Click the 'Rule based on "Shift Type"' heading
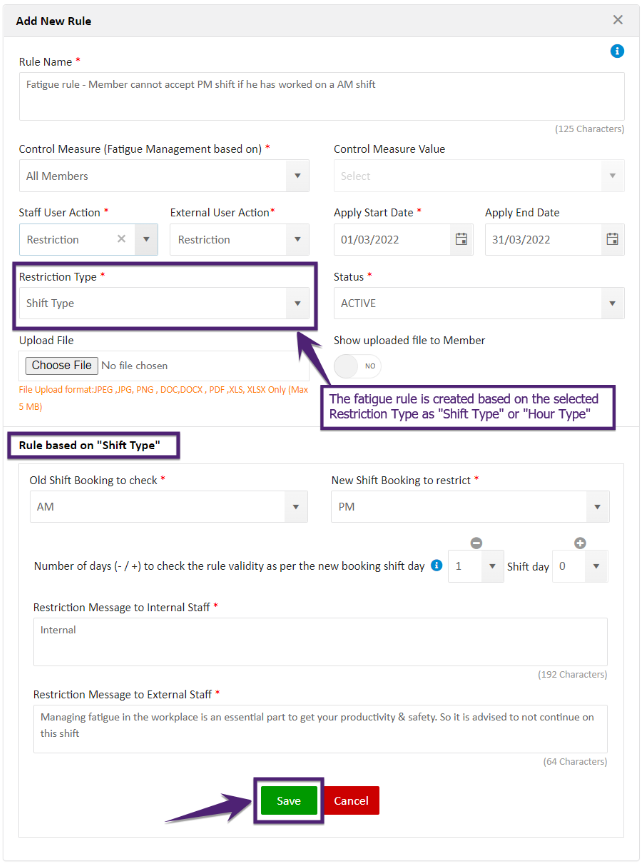 pyautogui.click(x=89, y=445)
